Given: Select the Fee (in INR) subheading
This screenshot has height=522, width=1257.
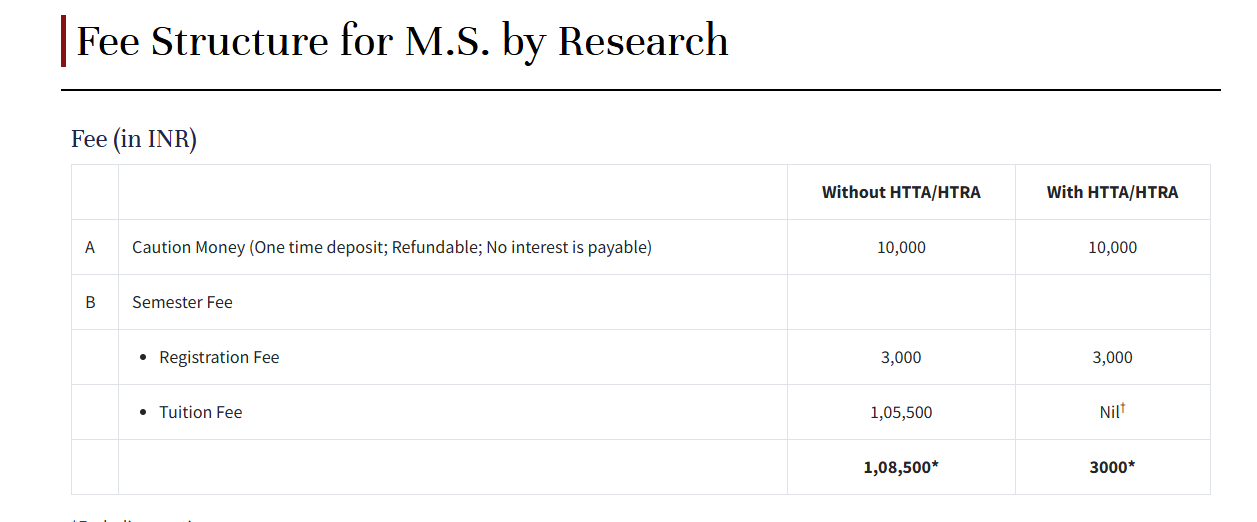Looking at the screenshot, I should pos(134,139).
